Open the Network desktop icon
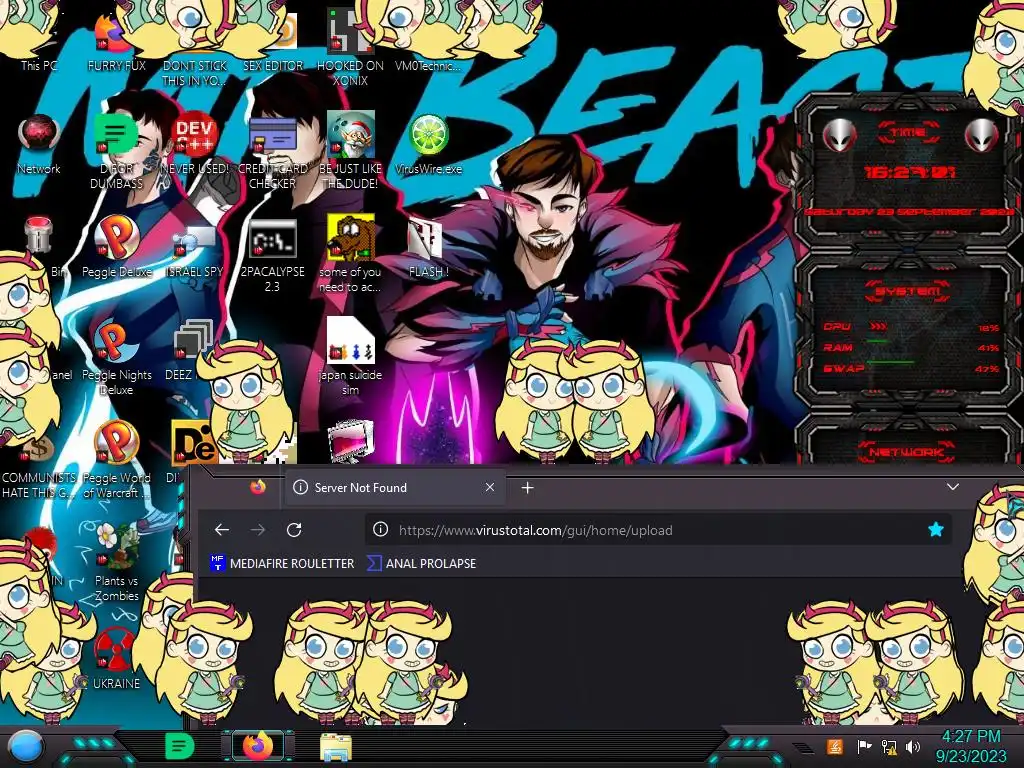Screen dimensions: 1024x768 click(39, 145)
